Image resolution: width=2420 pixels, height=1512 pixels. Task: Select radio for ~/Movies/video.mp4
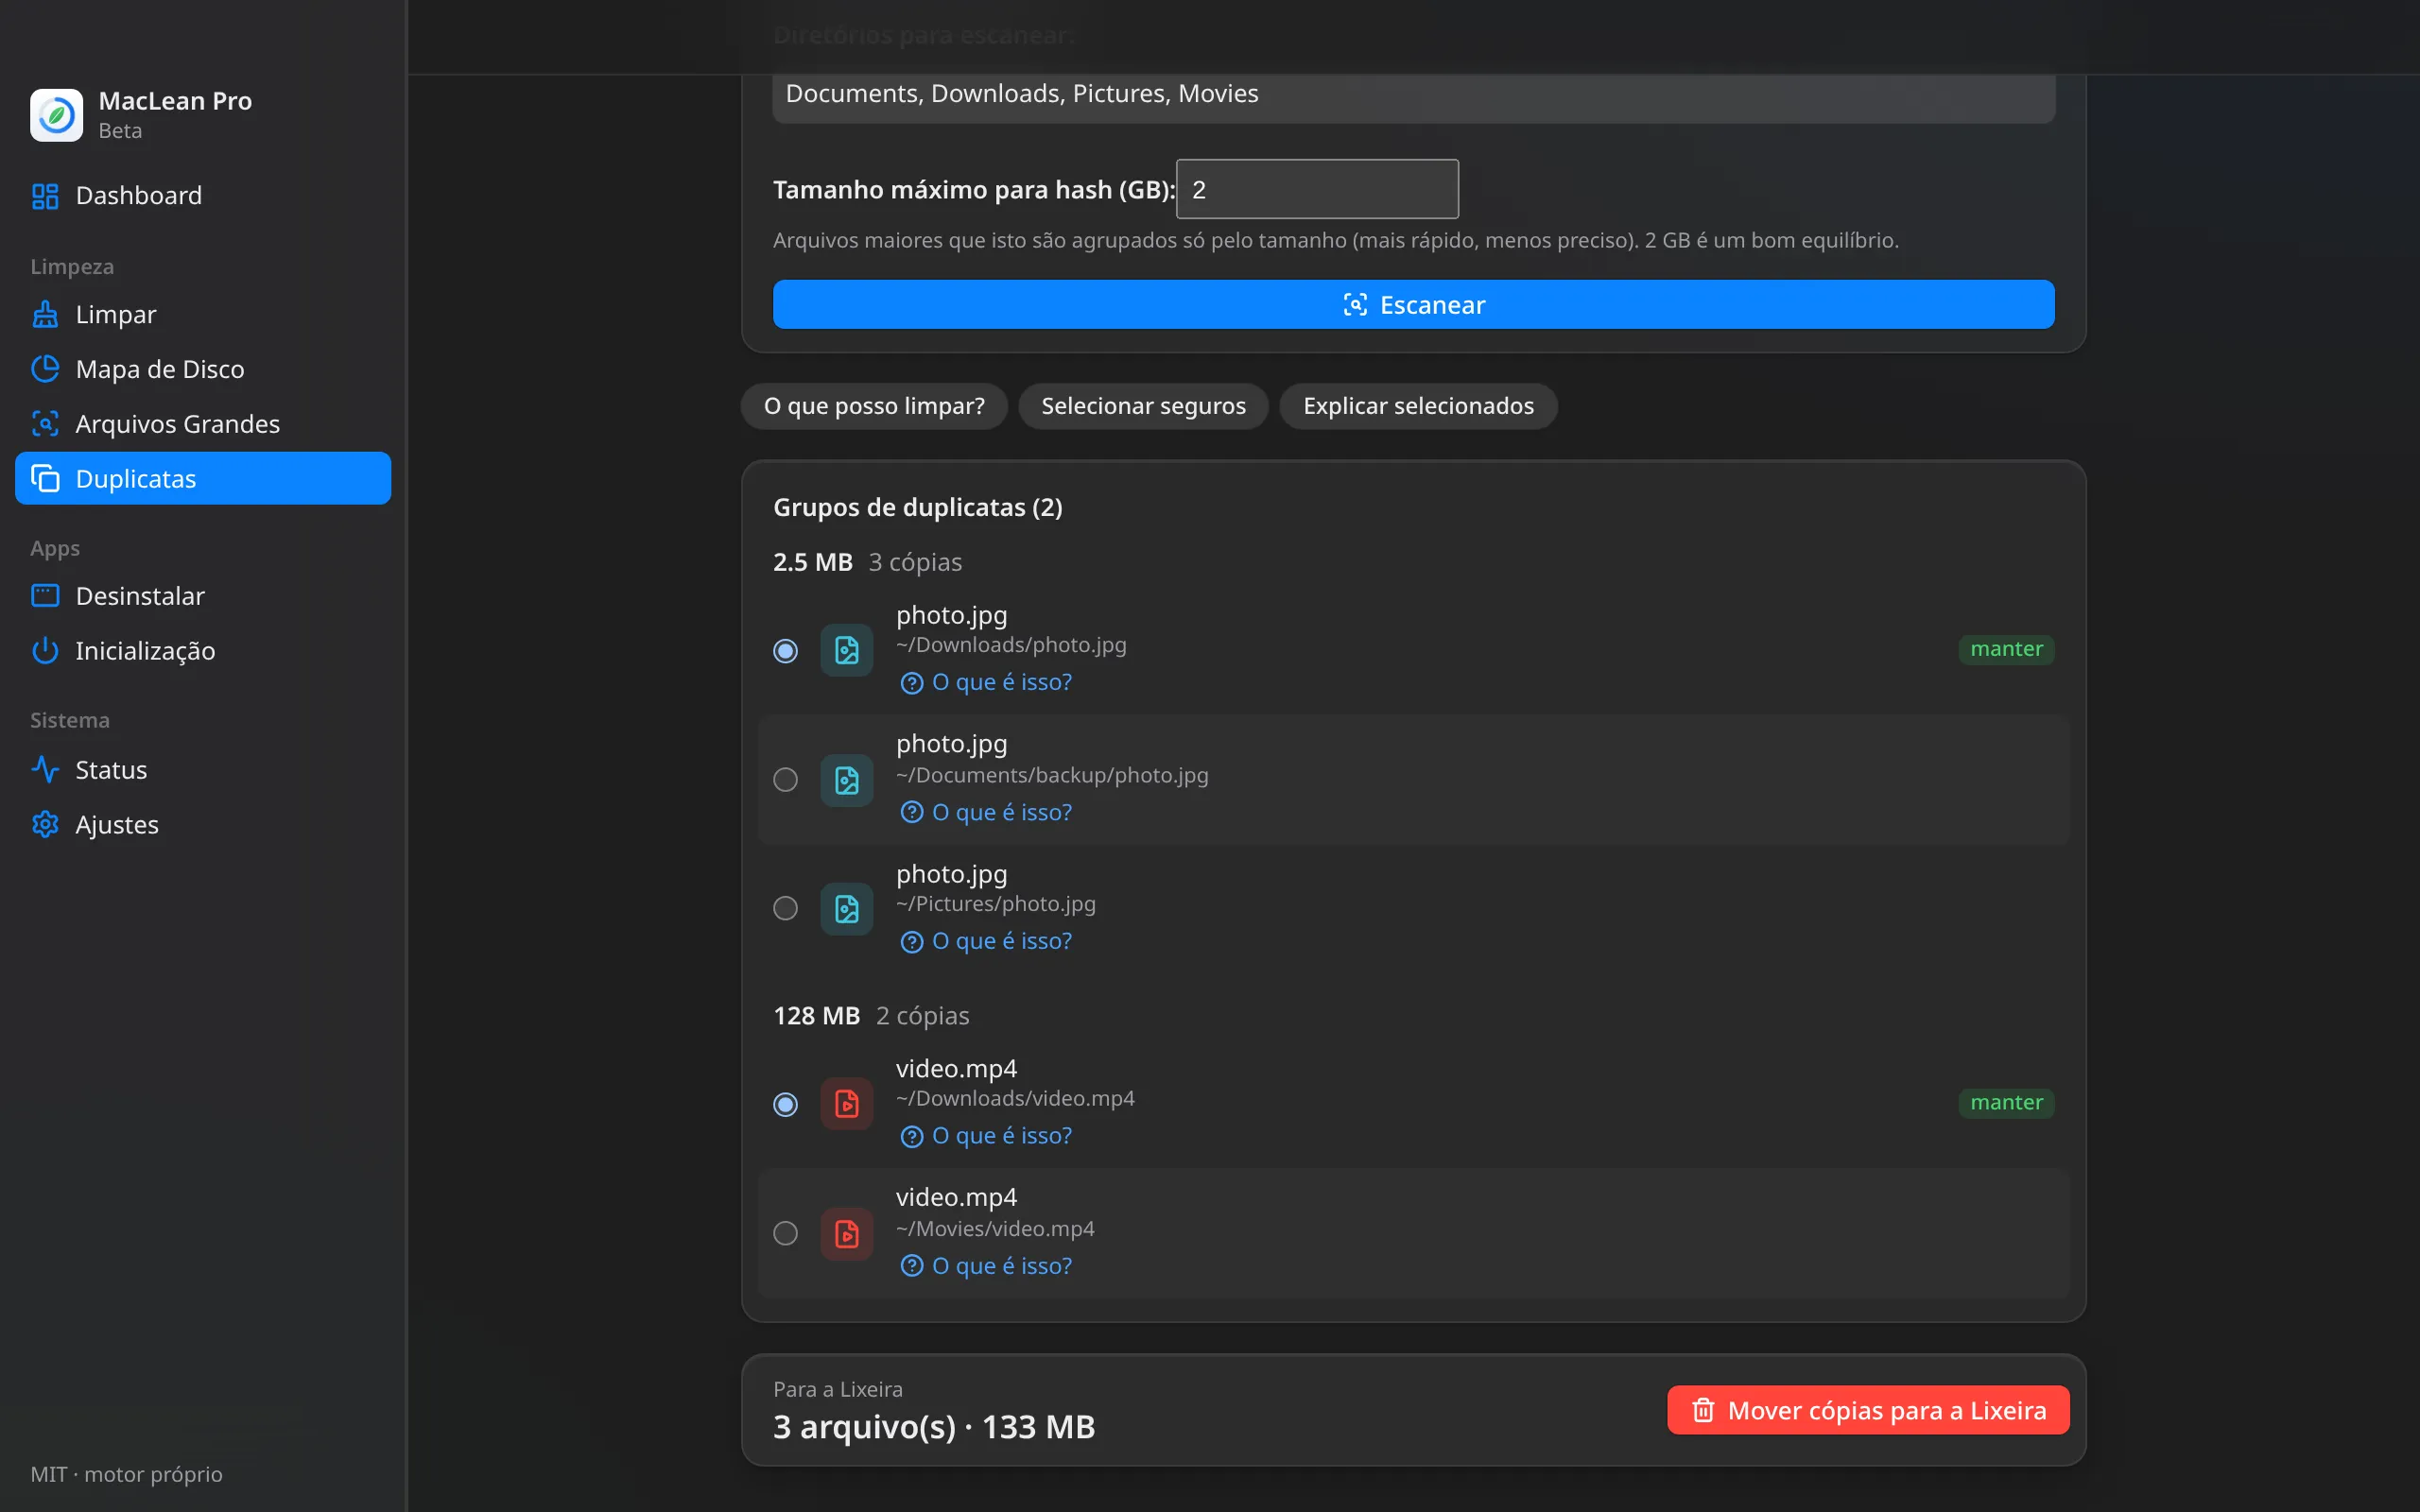point(786,1234)
